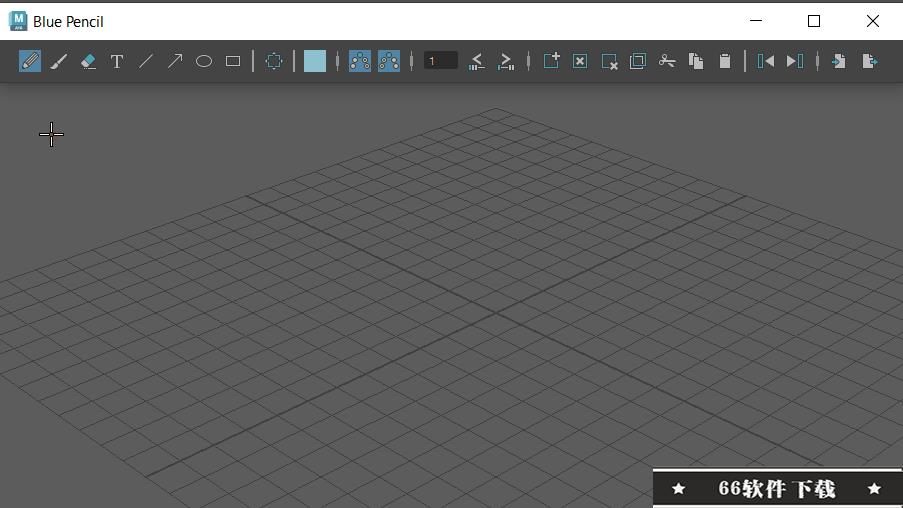The width and height of the screenshot is (903, 508).
Task: Select the Arrow tool
Action: point(175,61)
